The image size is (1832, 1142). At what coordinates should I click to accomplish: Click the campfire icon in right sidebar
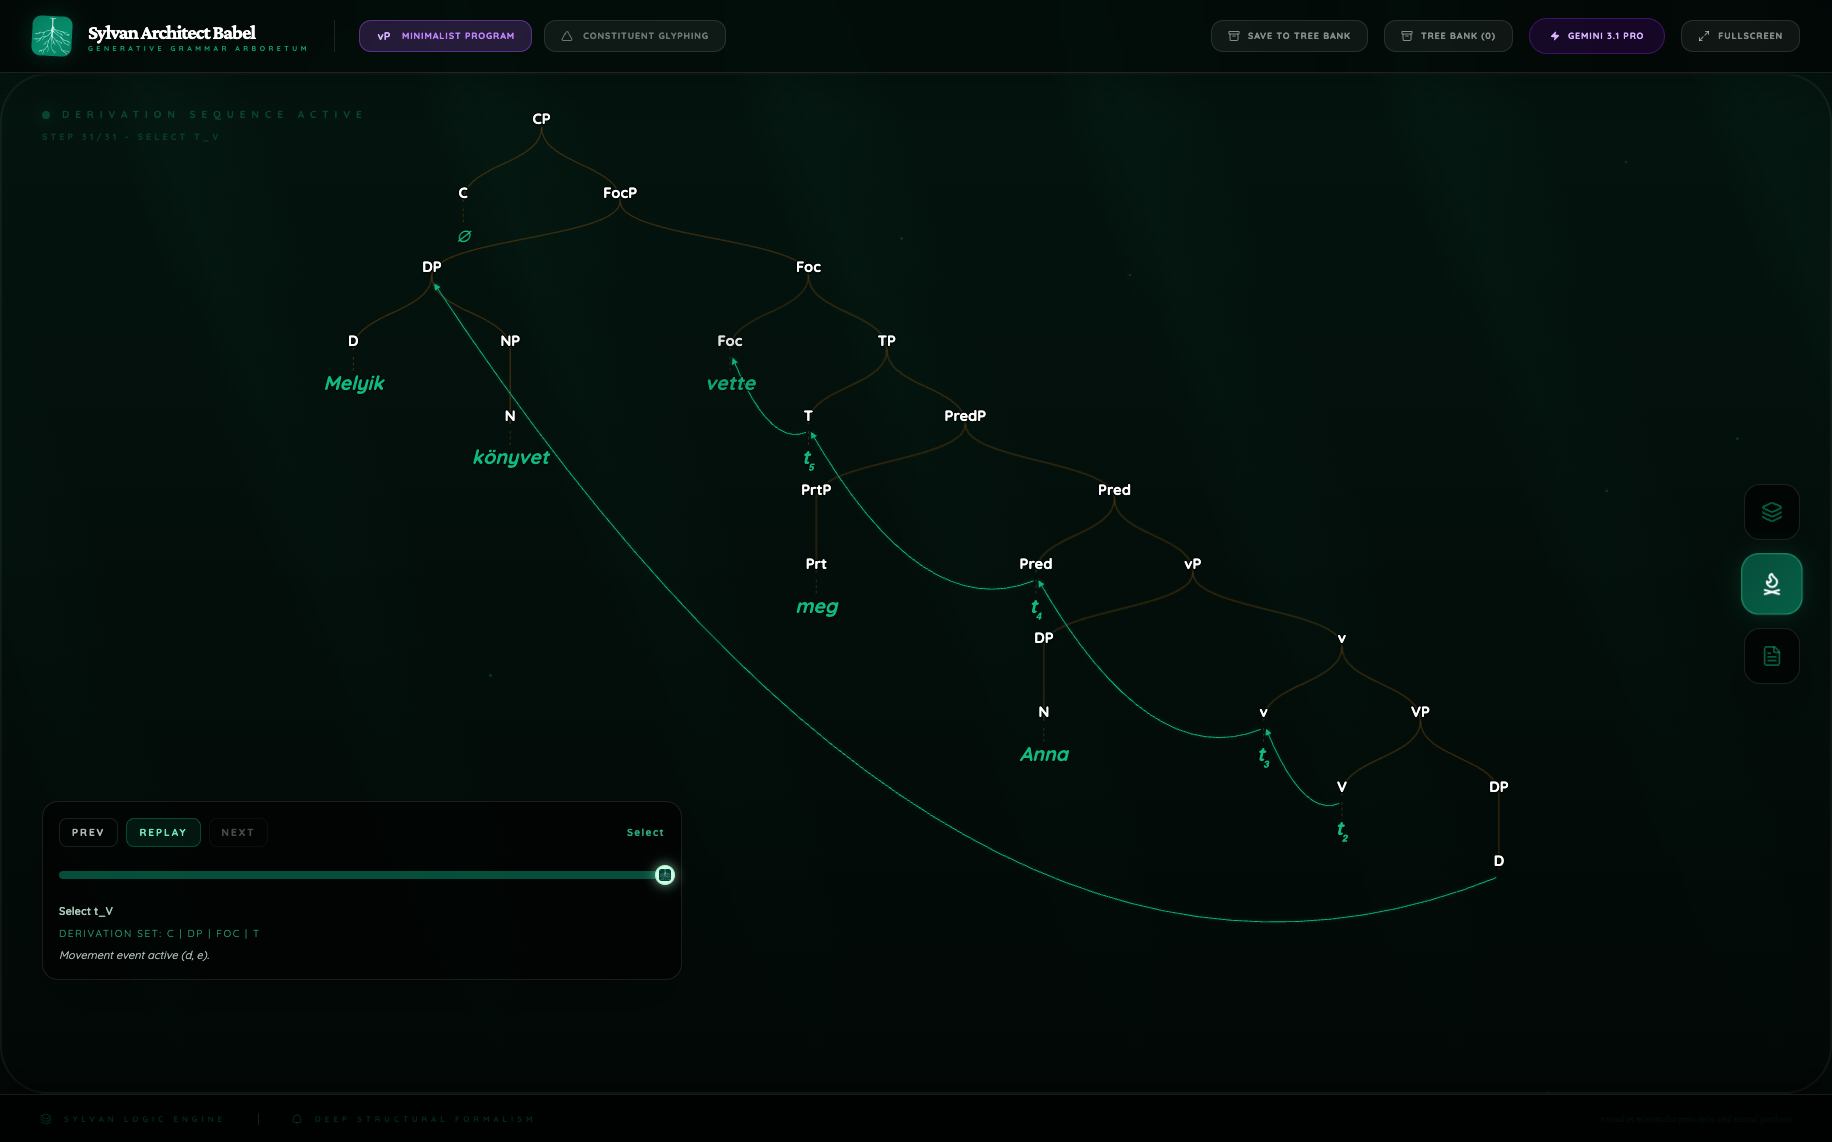1771,584
